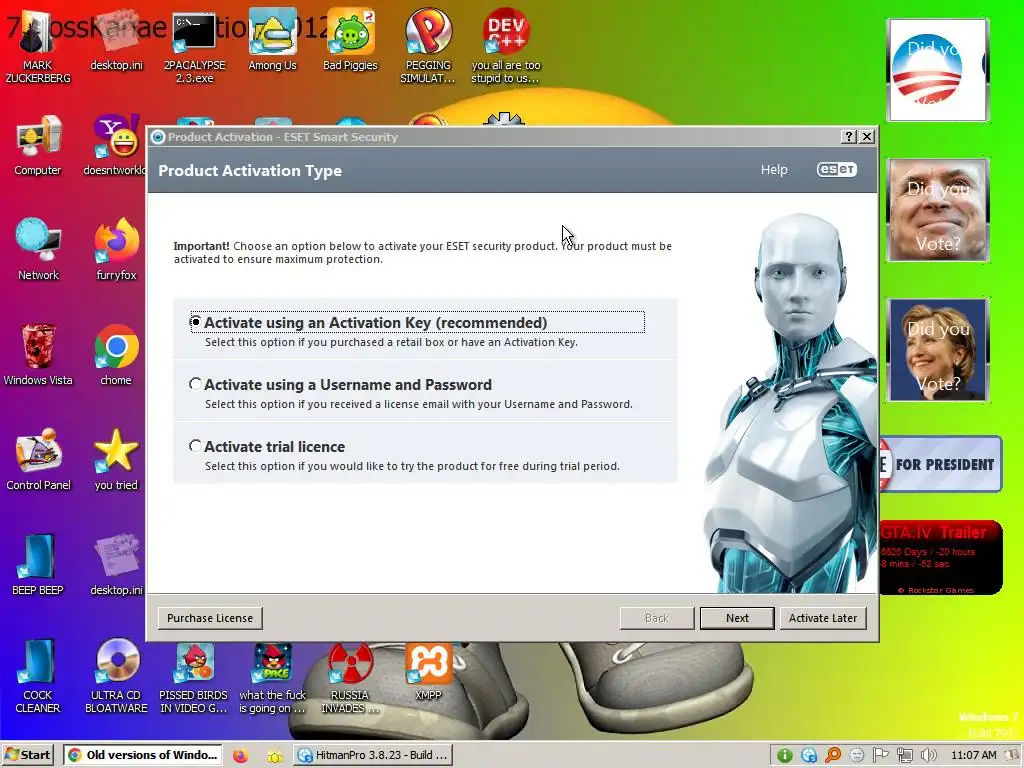Click the clock showing 11:07 AM
Viewport: 1024px width, 768px height.
click(973, 756)
